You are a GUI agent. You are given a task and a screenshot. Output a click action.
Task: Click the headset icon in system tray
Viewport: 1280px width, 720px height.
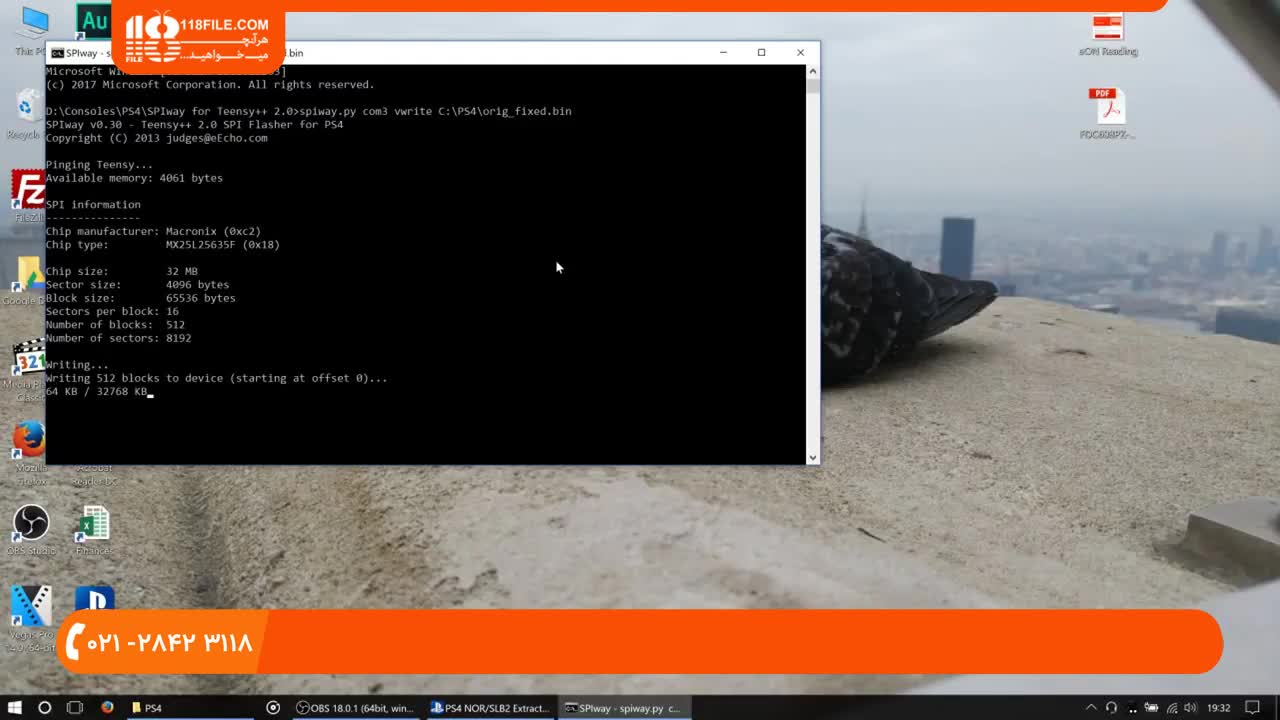pos(1111,708)
